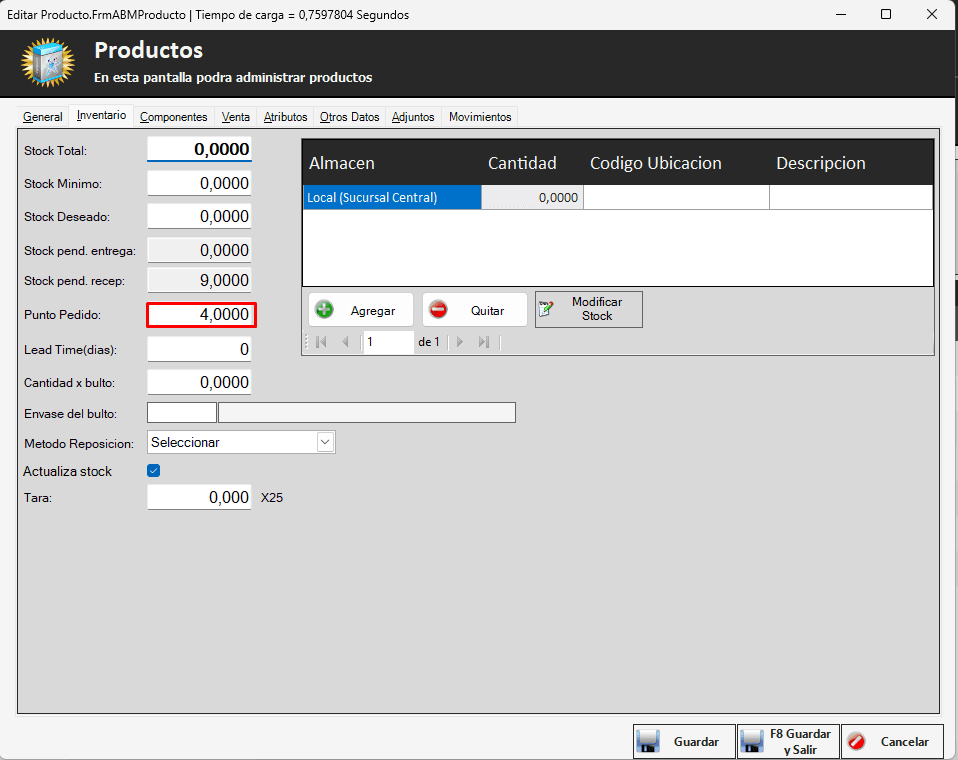Go to last page in grid navigator
This screenshot has width=958, height=760.
point(484,342)
